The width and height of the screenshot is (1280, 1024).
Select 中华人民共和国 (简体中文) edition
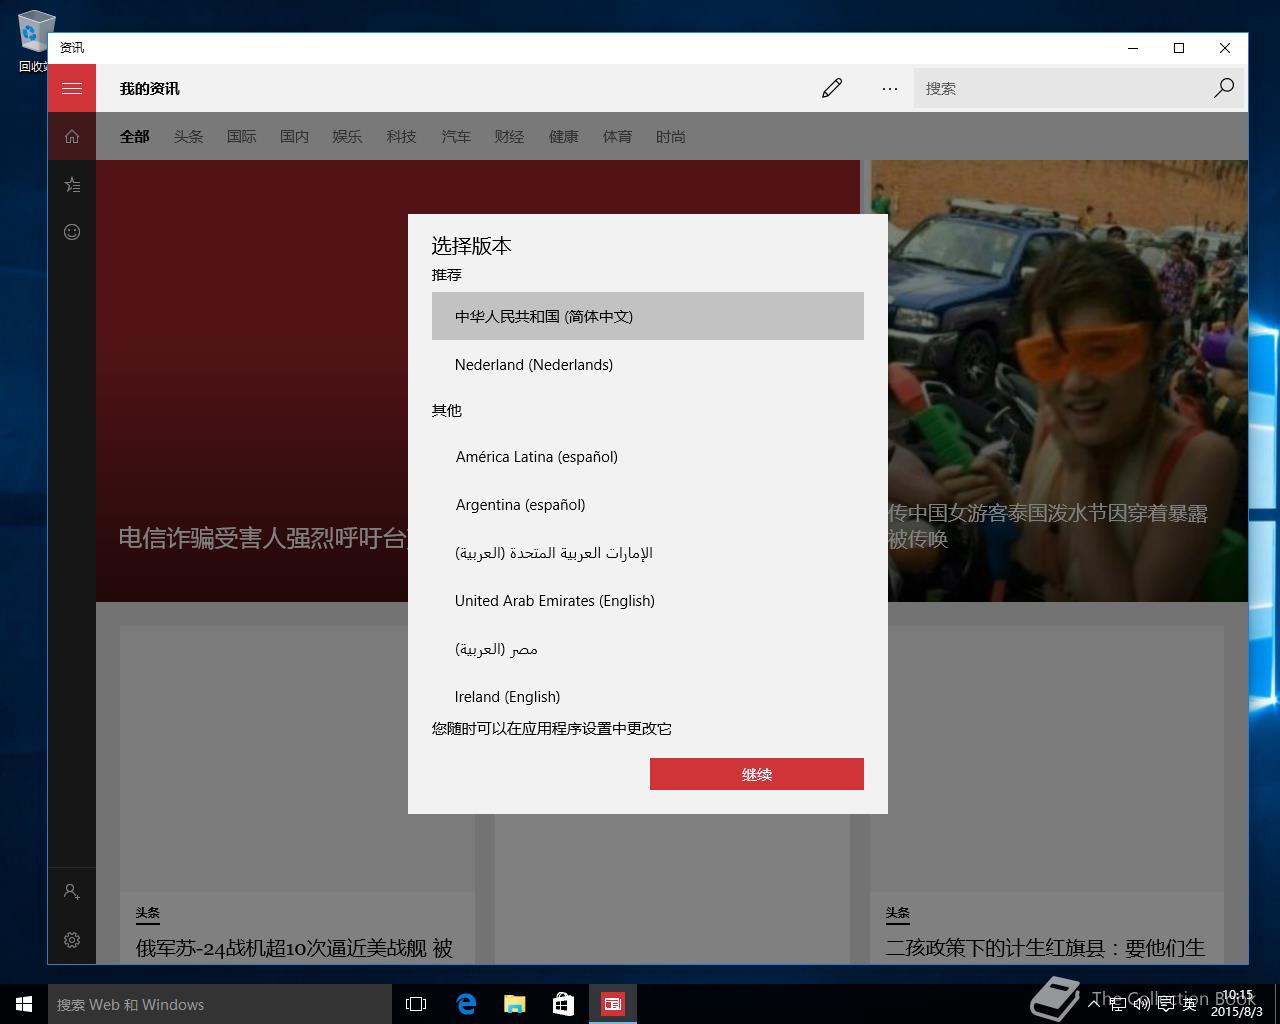coord(648,316)
